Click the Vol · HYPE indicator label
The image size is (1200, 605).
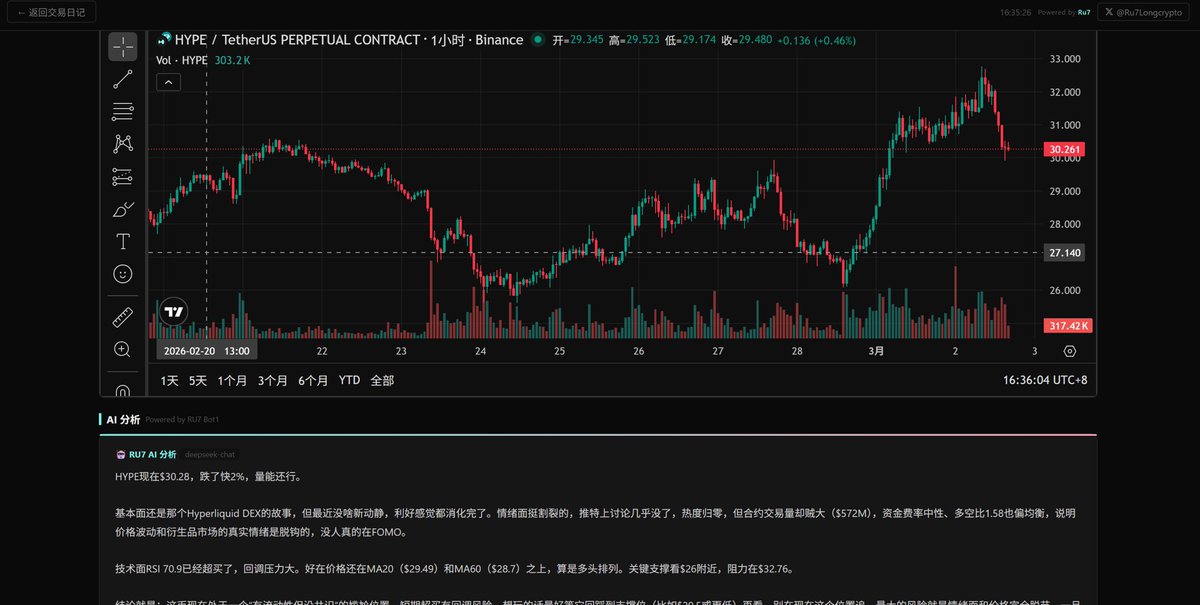(x=181, y=60)
